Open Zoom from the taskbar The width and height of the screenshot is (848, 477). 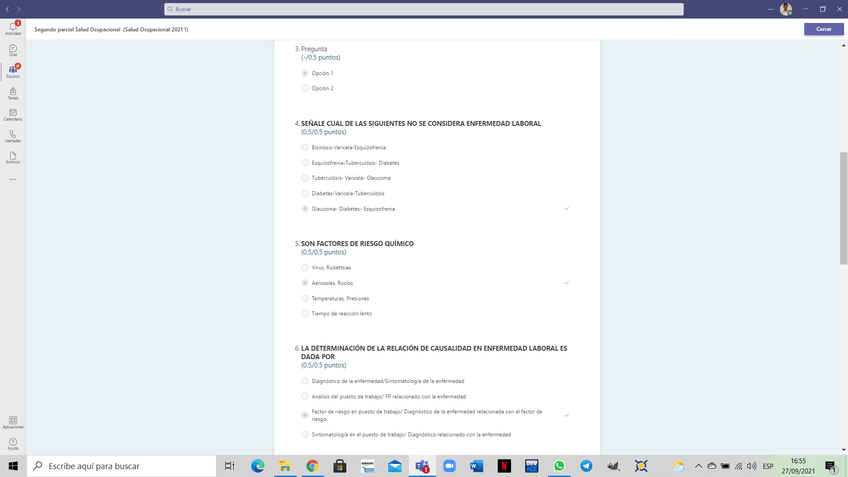449,466
